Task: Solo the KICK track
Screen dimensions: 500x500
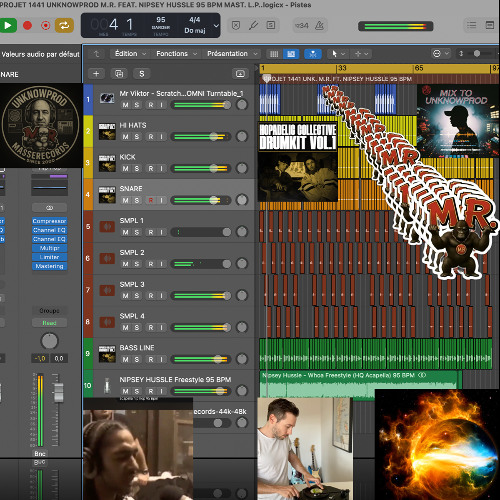Action: (x=137, y=168)
